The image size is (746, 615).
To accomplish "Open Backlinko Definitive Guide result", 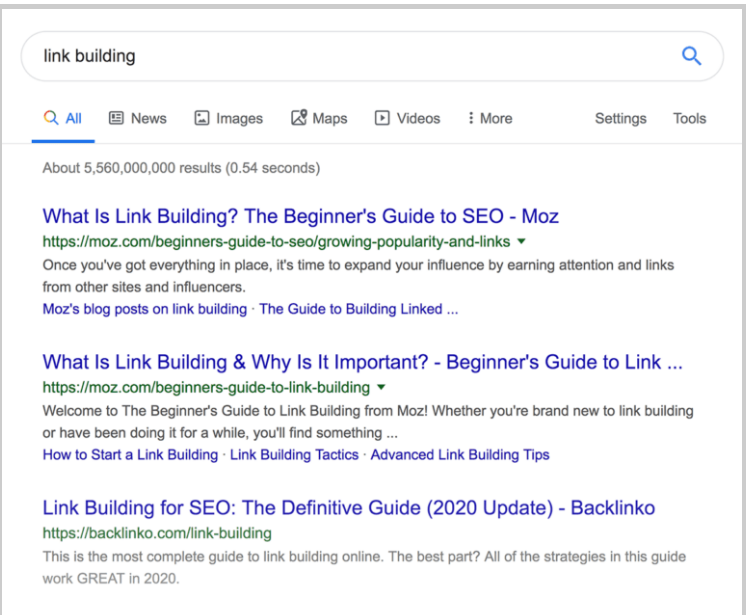I will (348, 508).
